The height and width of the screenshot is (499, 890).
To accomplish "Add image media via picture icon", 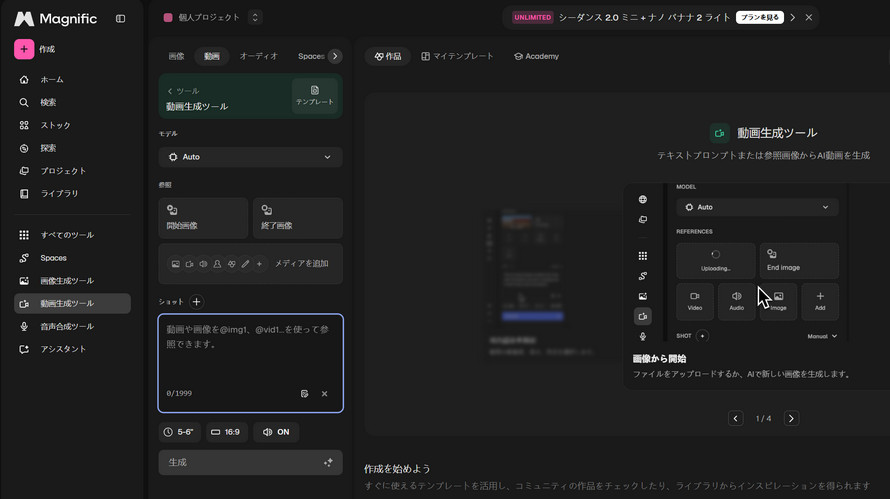I will [175, 264].
